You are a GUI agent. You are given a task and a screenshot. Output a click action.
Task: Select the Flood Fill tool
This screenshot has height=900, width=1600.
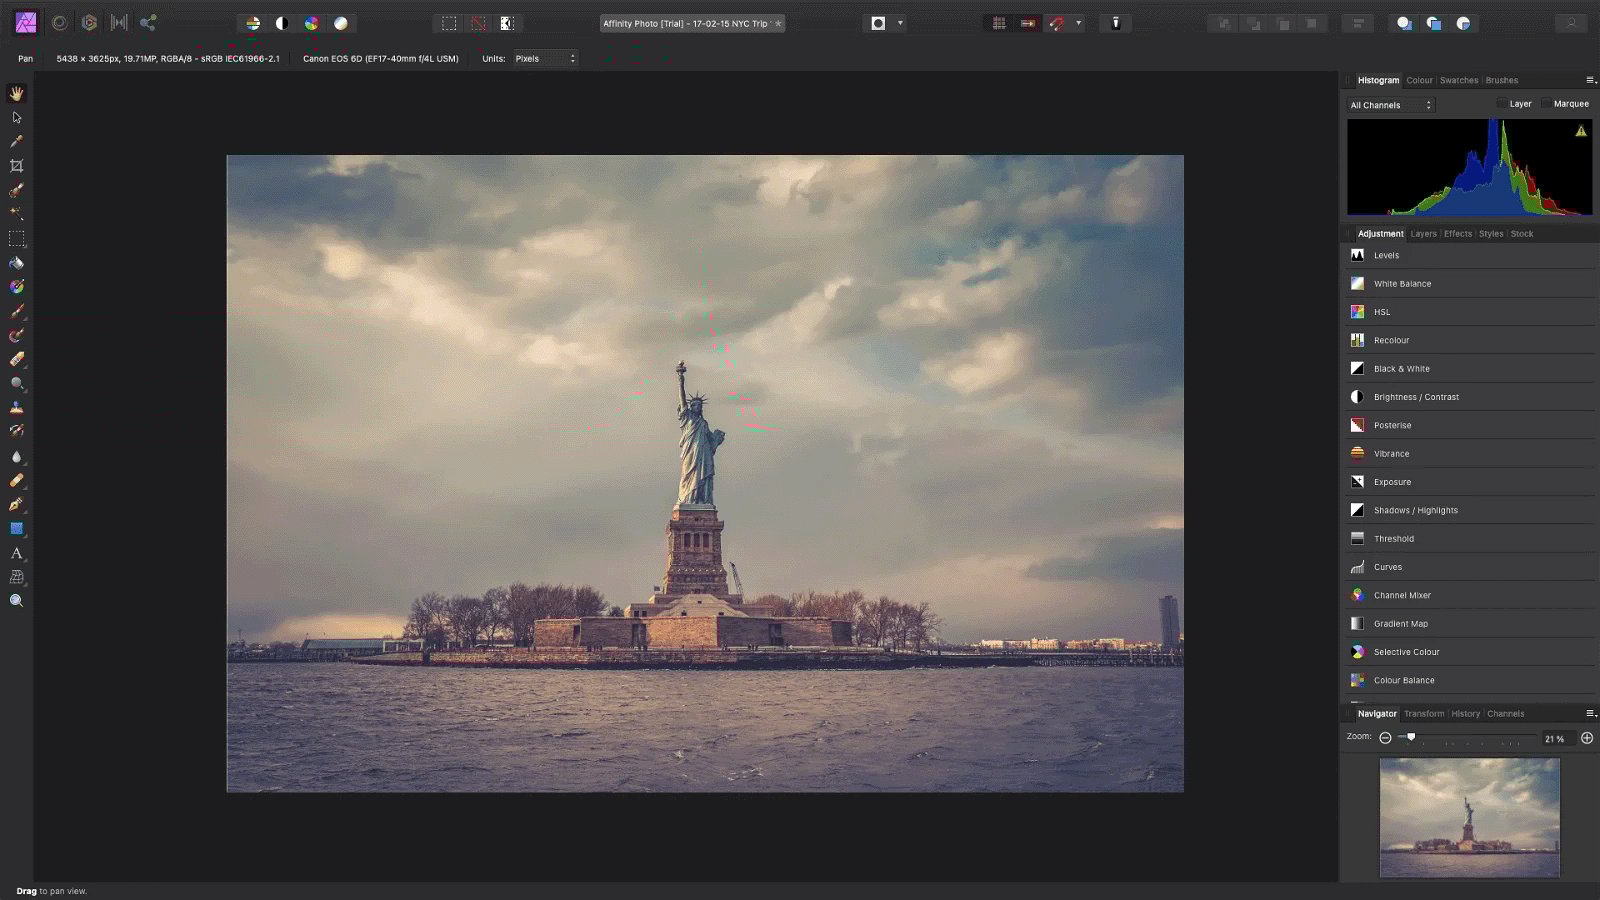click(16, 263)
